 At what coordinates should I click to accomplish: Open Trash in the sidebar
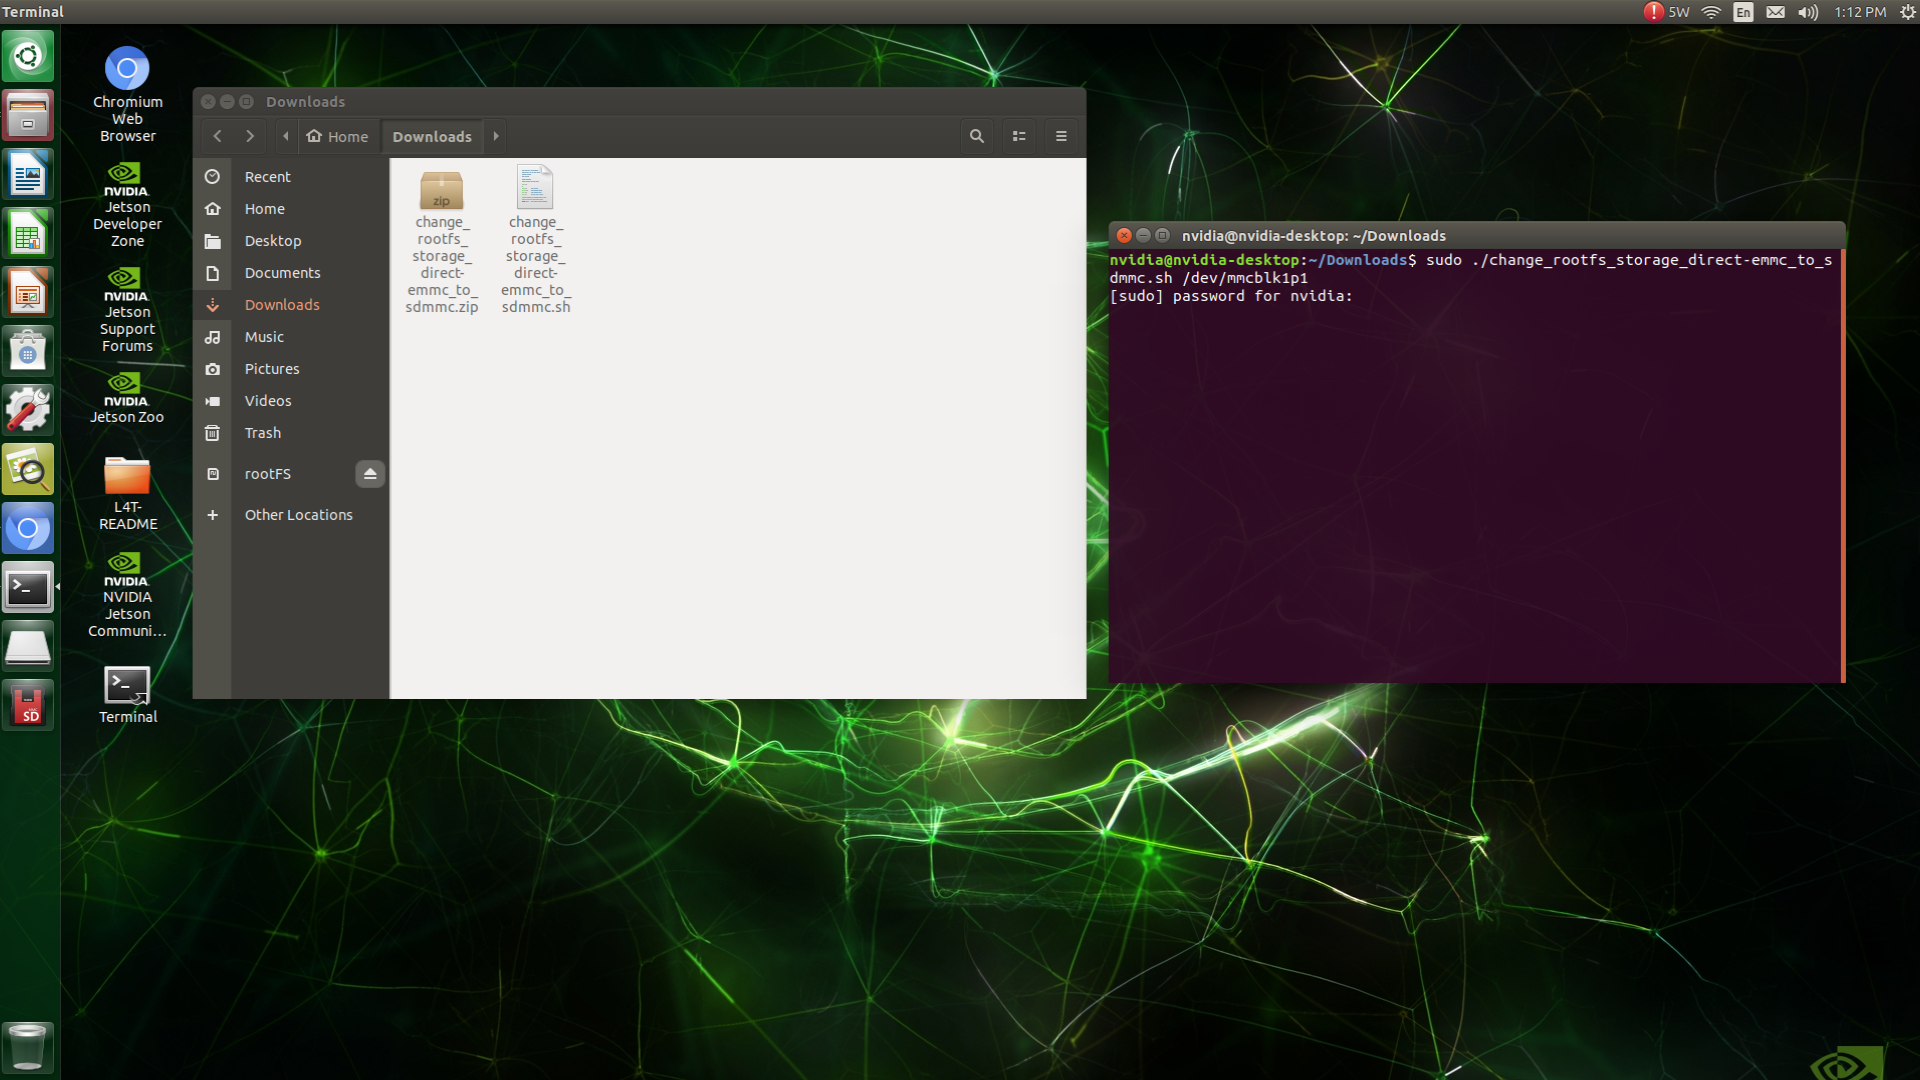click(x=262, y=433)
